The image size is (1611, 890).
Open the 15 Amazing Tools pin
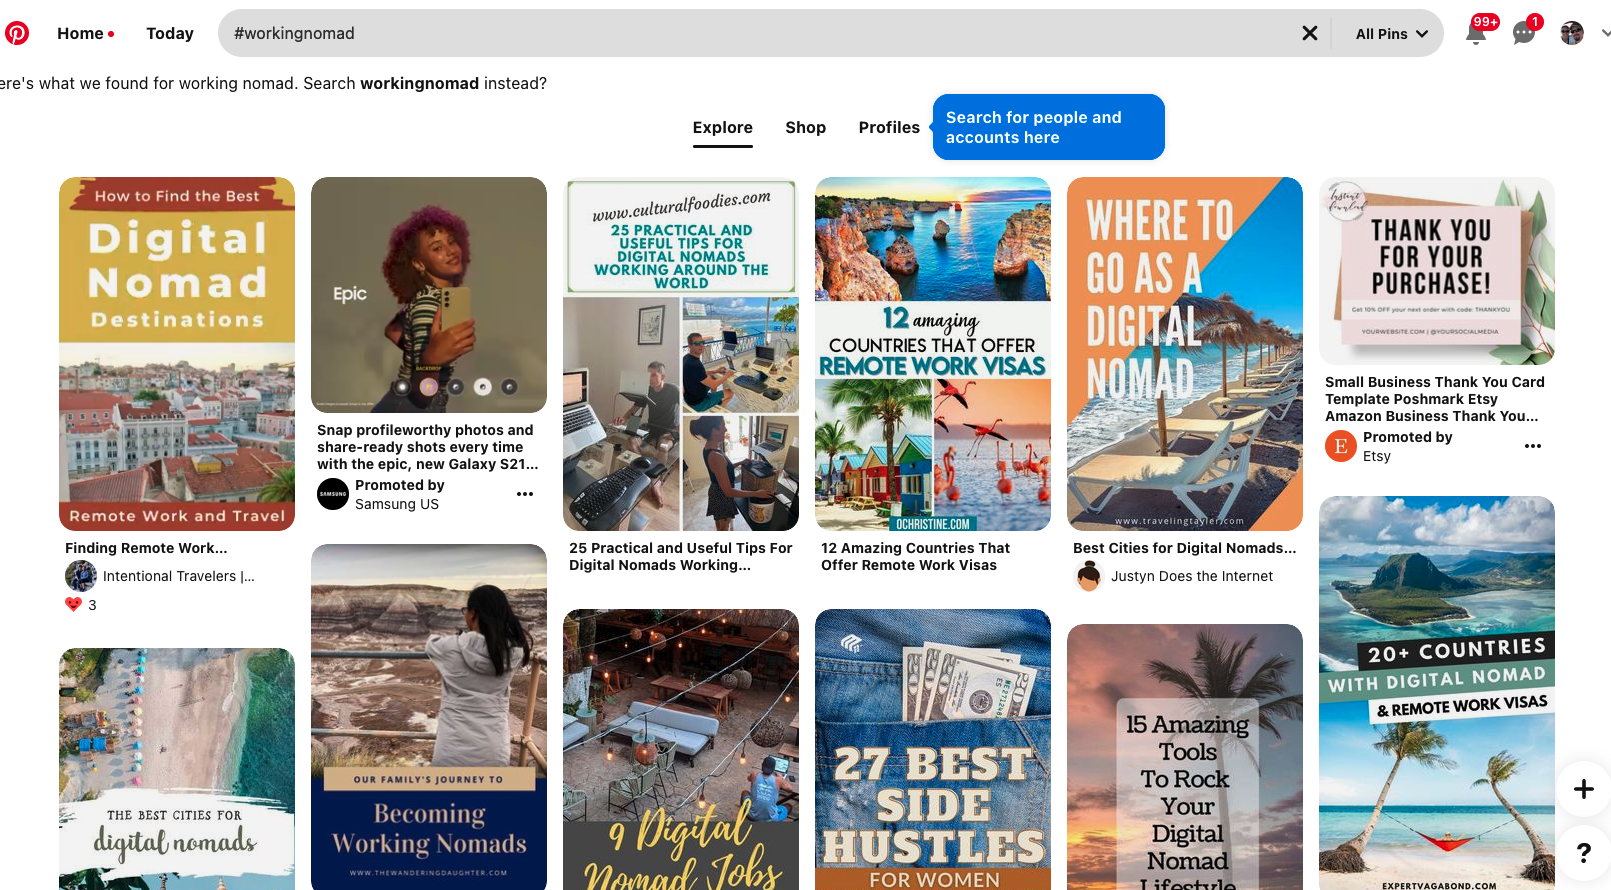tap(1185, 757)
